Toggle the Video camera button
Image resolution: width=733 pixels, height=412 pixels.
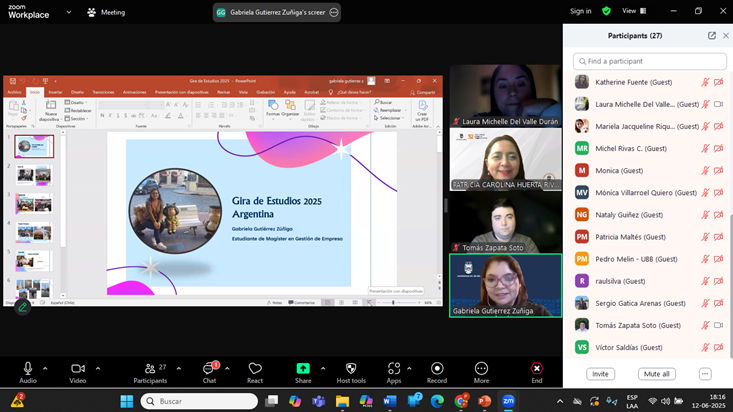tap(78, 369)
